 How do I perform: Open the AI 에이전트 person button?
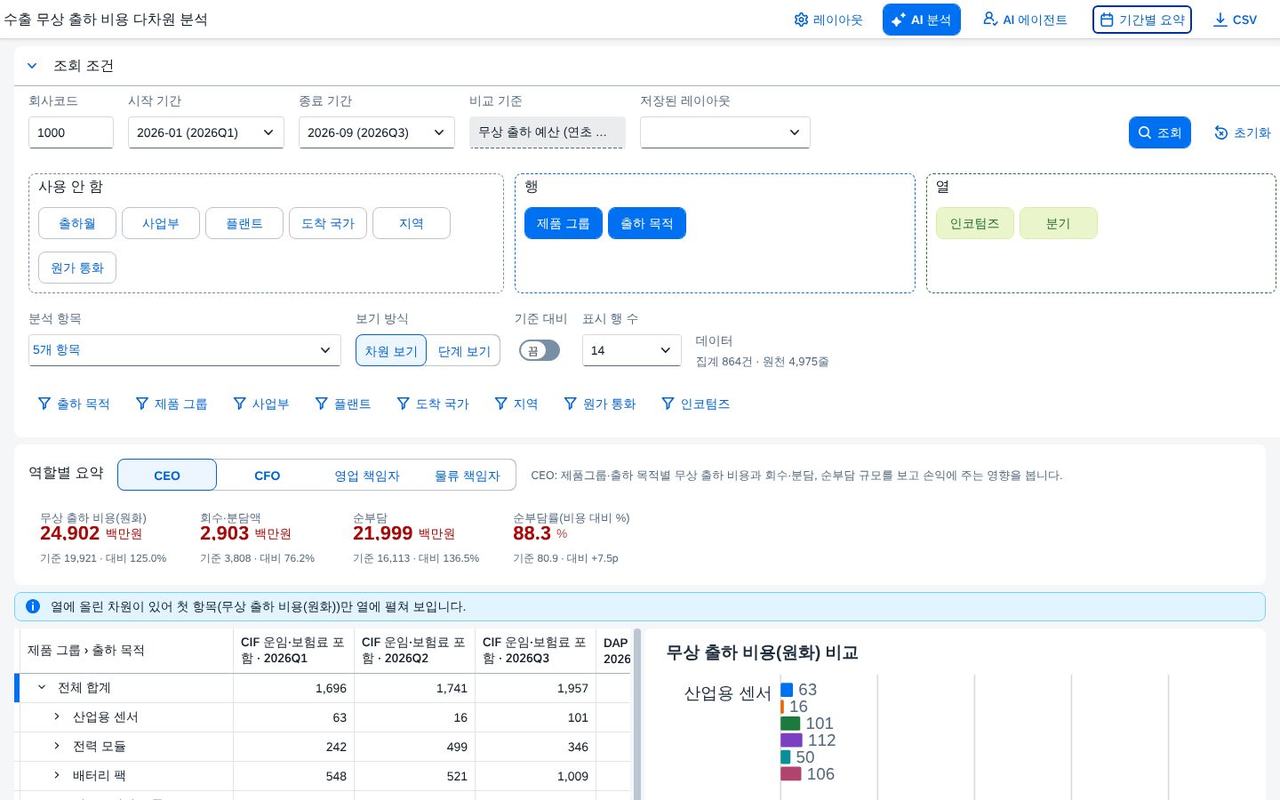point(1025,20)
